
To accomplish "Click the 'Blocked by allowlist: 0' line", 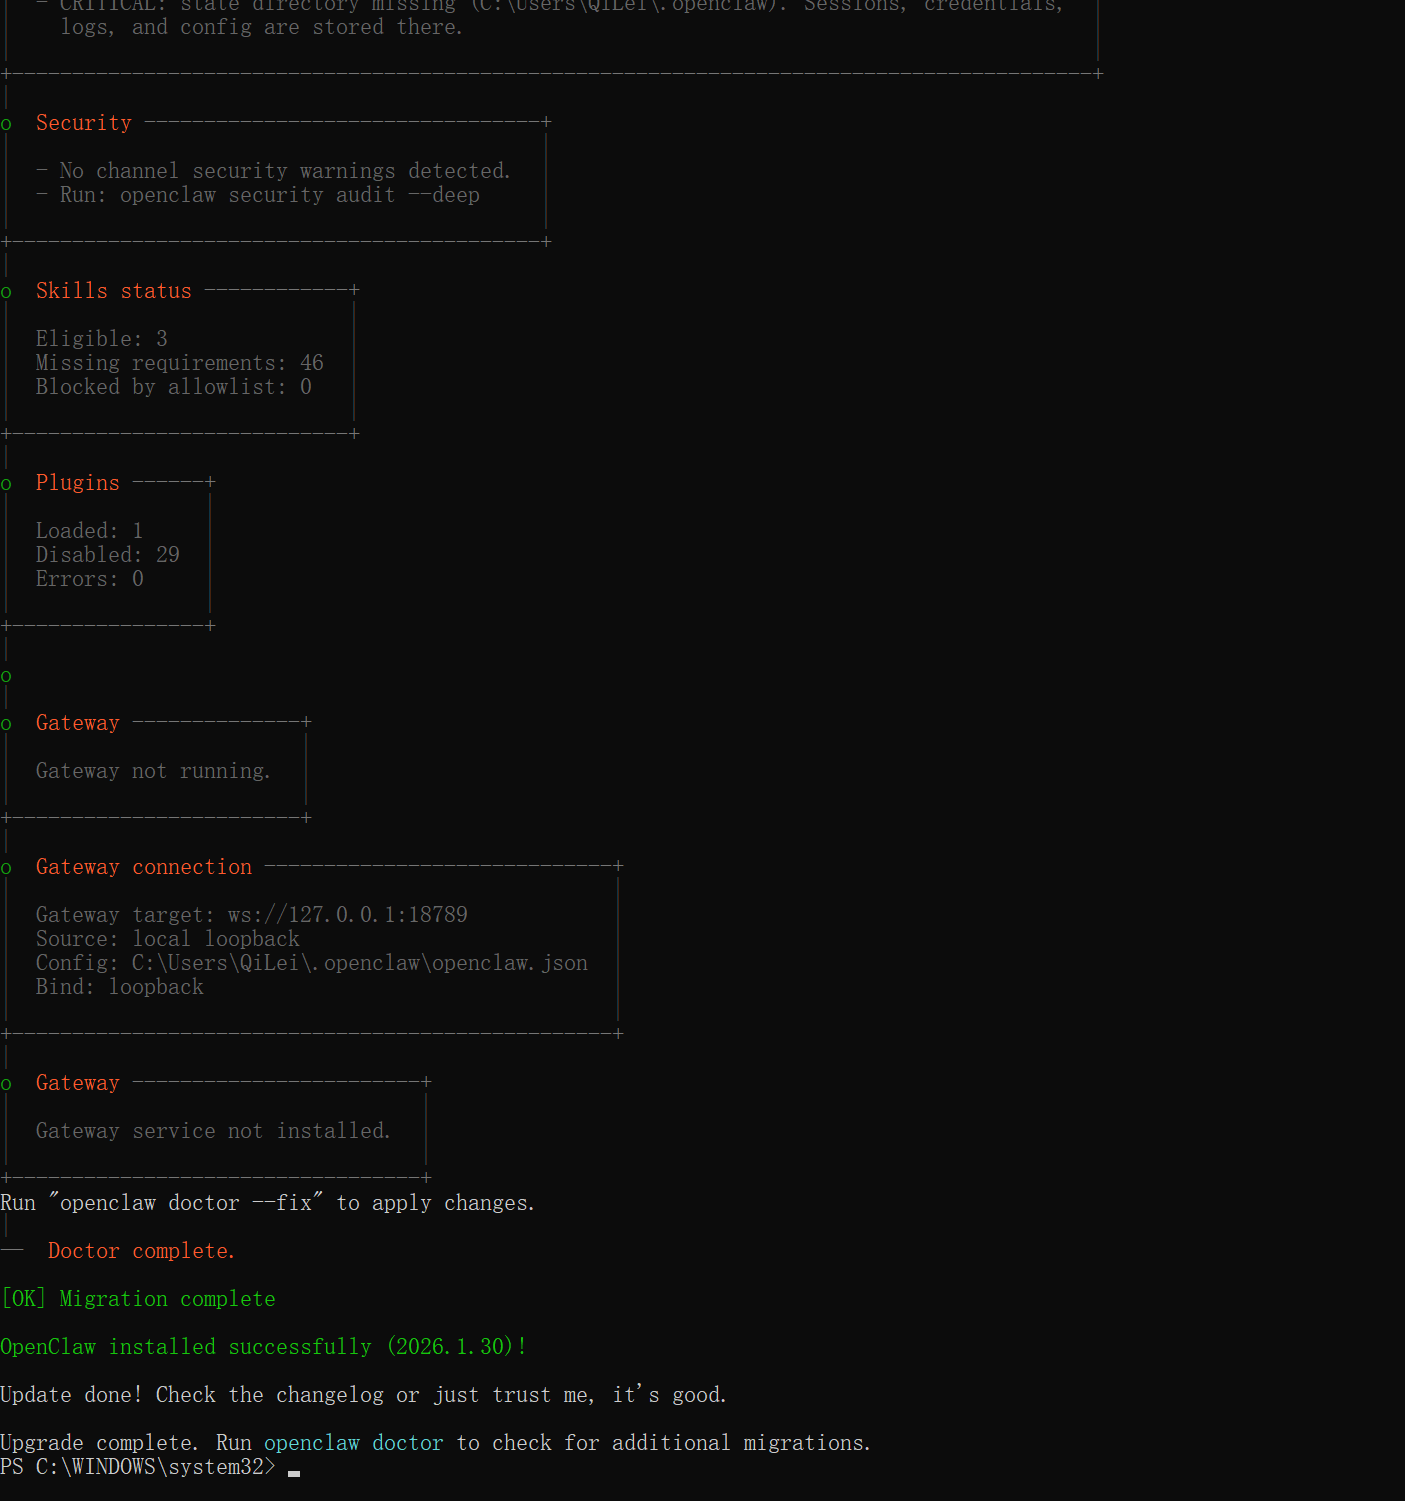I will (x=173, y=387).
